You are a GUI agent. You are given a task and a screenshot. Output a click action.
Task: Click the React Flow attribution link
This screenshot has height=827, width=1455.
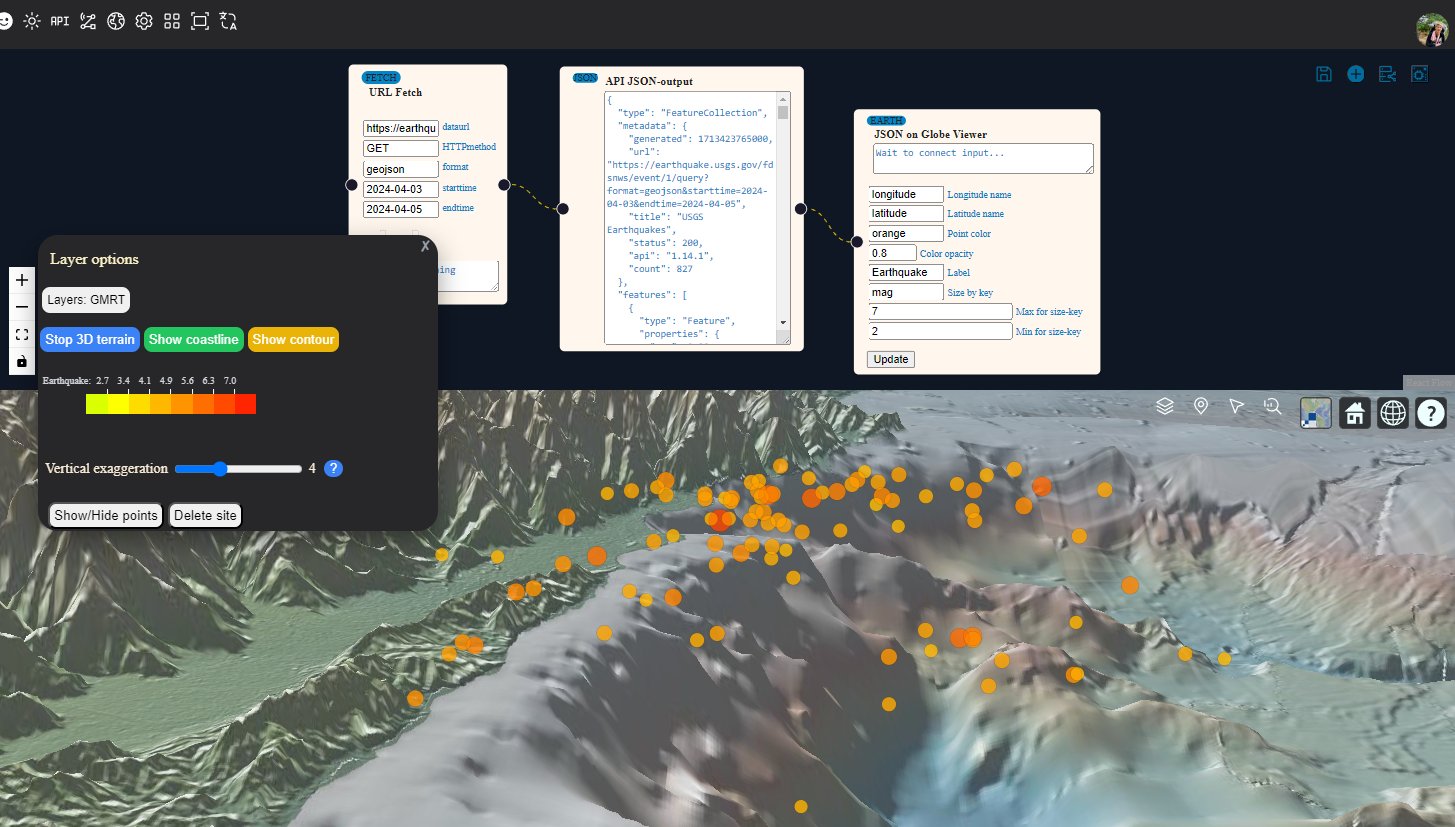pos(1429,382)
